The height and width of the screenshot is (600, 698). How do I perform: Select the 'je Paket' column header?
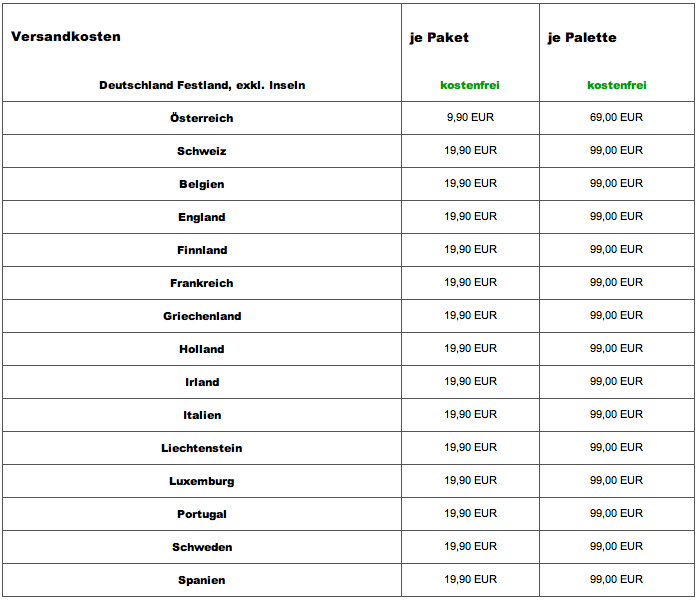click(439, 38)
